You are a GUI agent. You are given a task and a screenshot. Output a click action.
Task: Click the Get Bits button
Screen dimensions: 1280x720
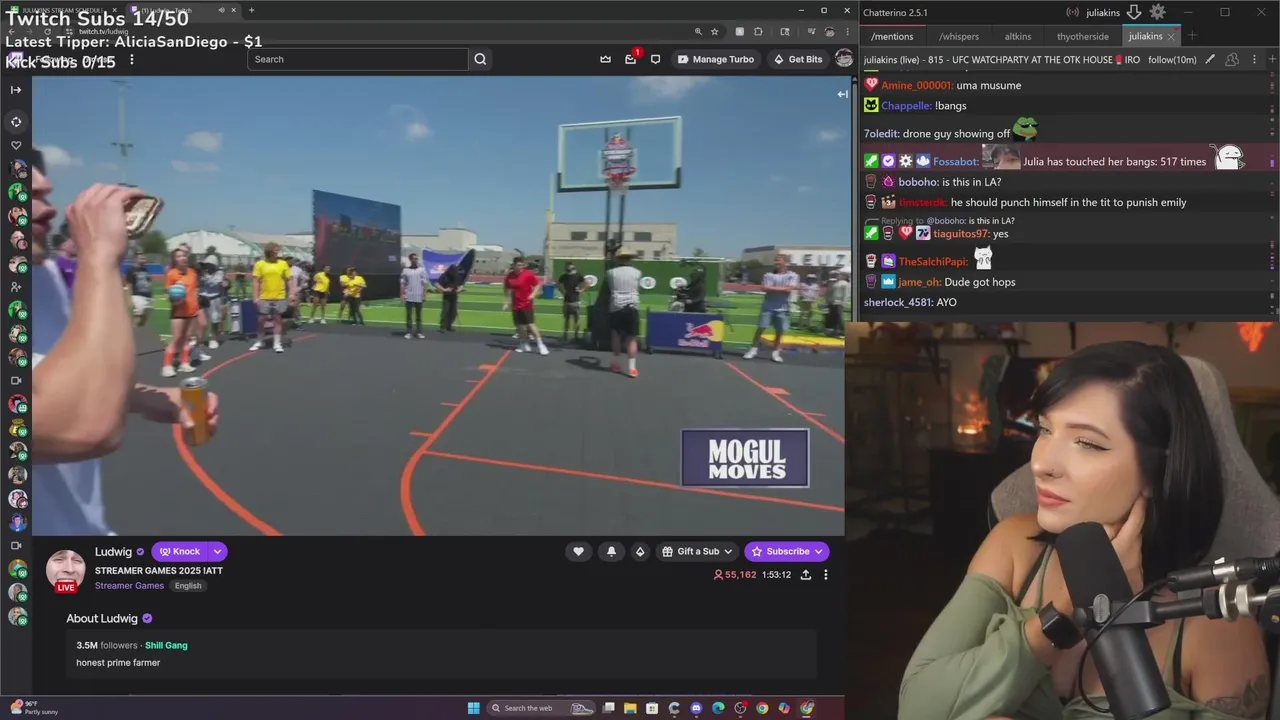point(798,59)
